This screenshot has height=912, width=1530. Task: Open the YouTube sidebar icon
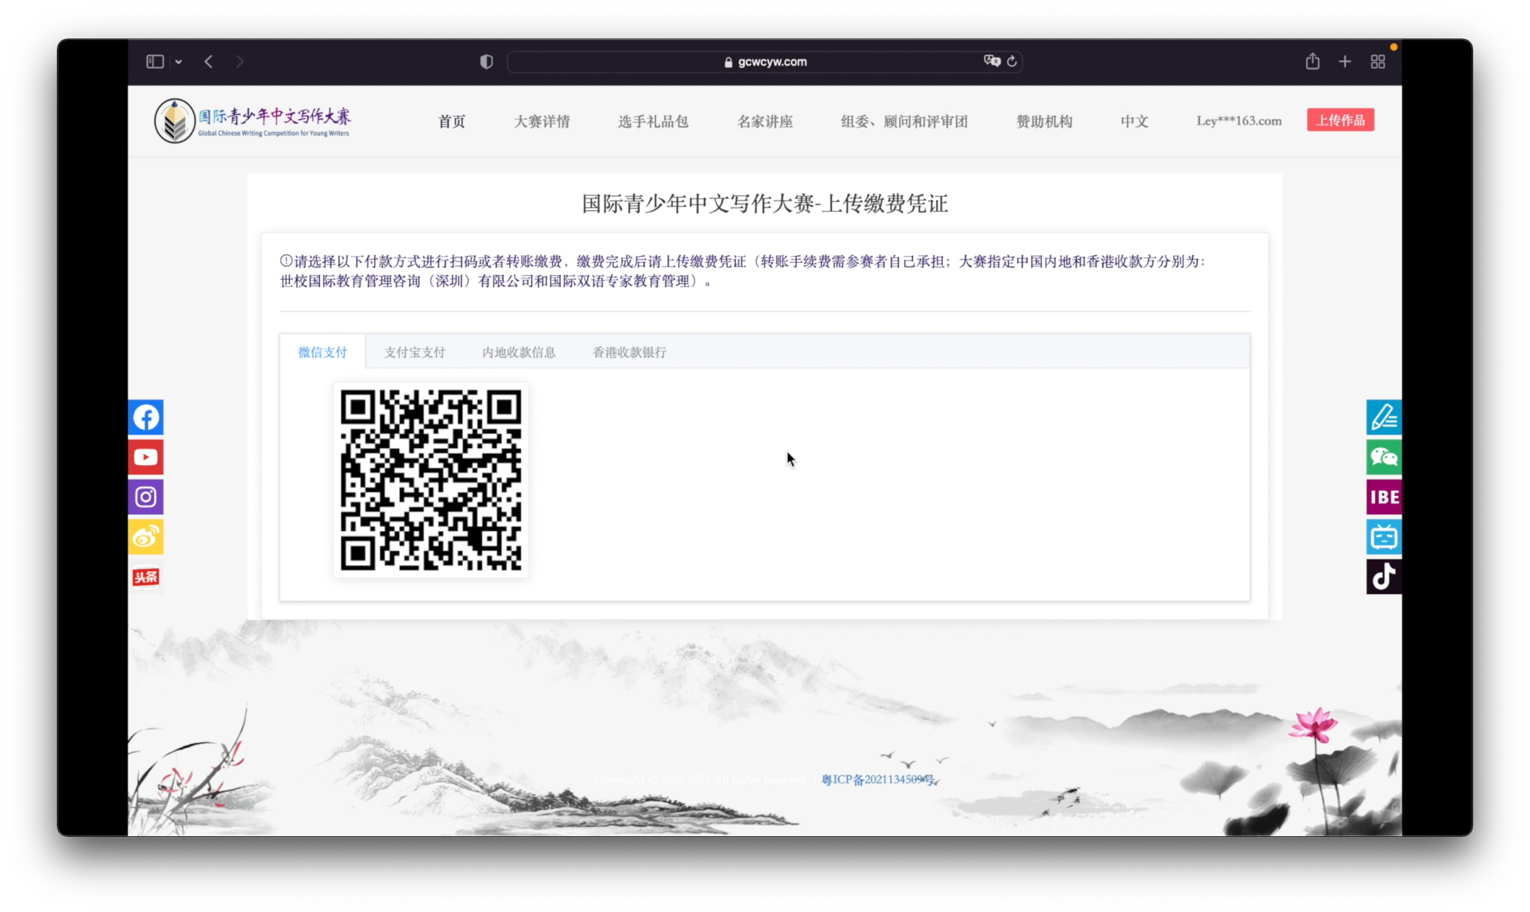click(146, 457)
